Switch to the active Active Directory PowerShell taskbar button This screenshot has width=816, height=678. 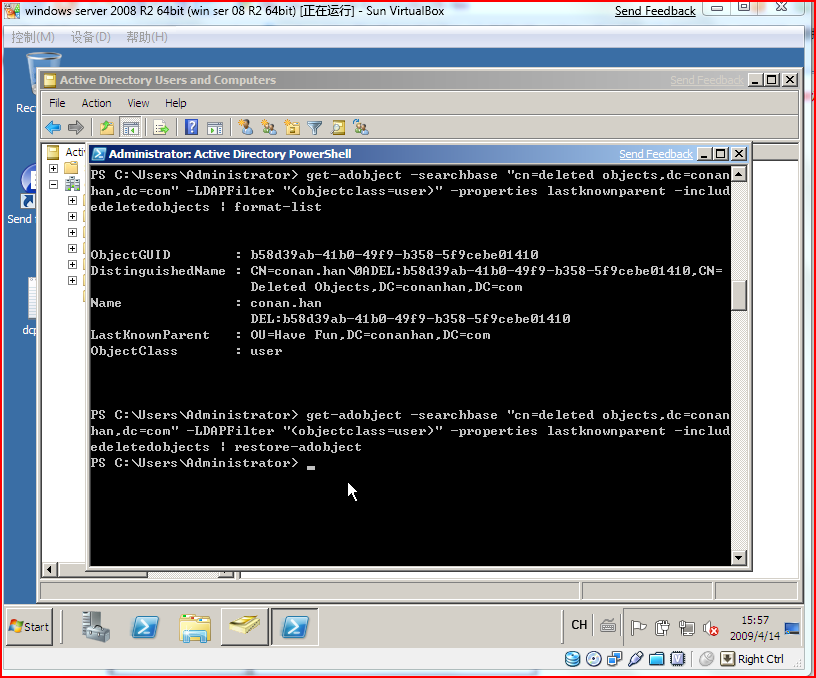[295, 626]
